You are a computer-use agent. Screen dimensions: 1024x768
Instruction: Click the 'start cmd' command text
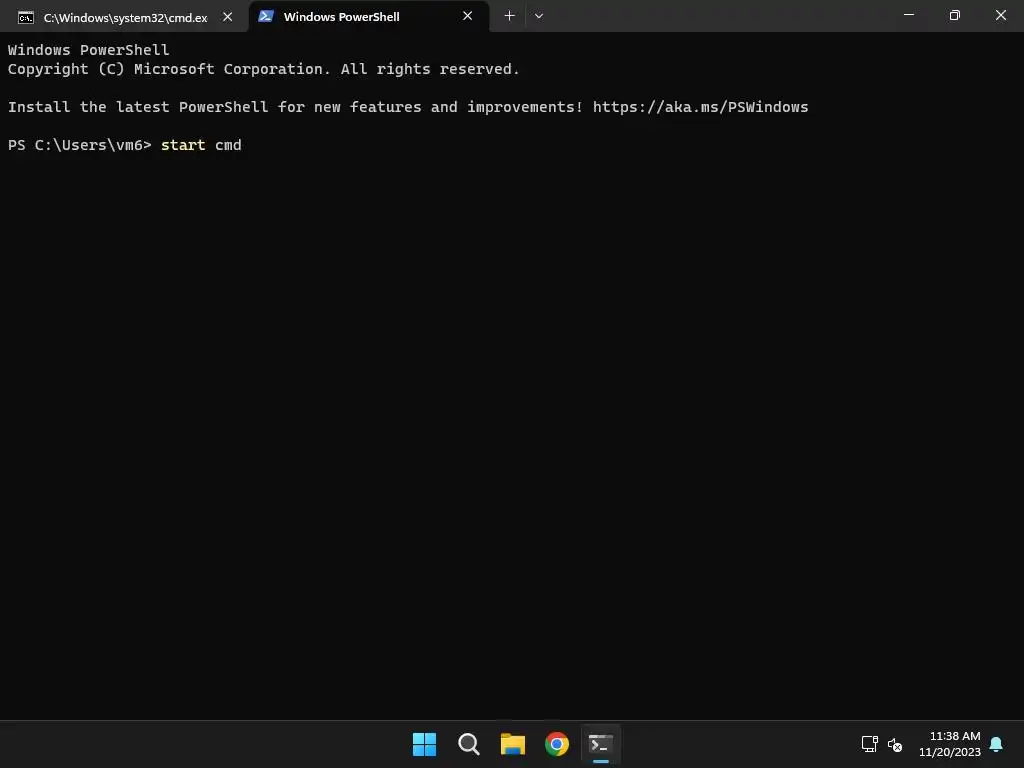[201, 145]
